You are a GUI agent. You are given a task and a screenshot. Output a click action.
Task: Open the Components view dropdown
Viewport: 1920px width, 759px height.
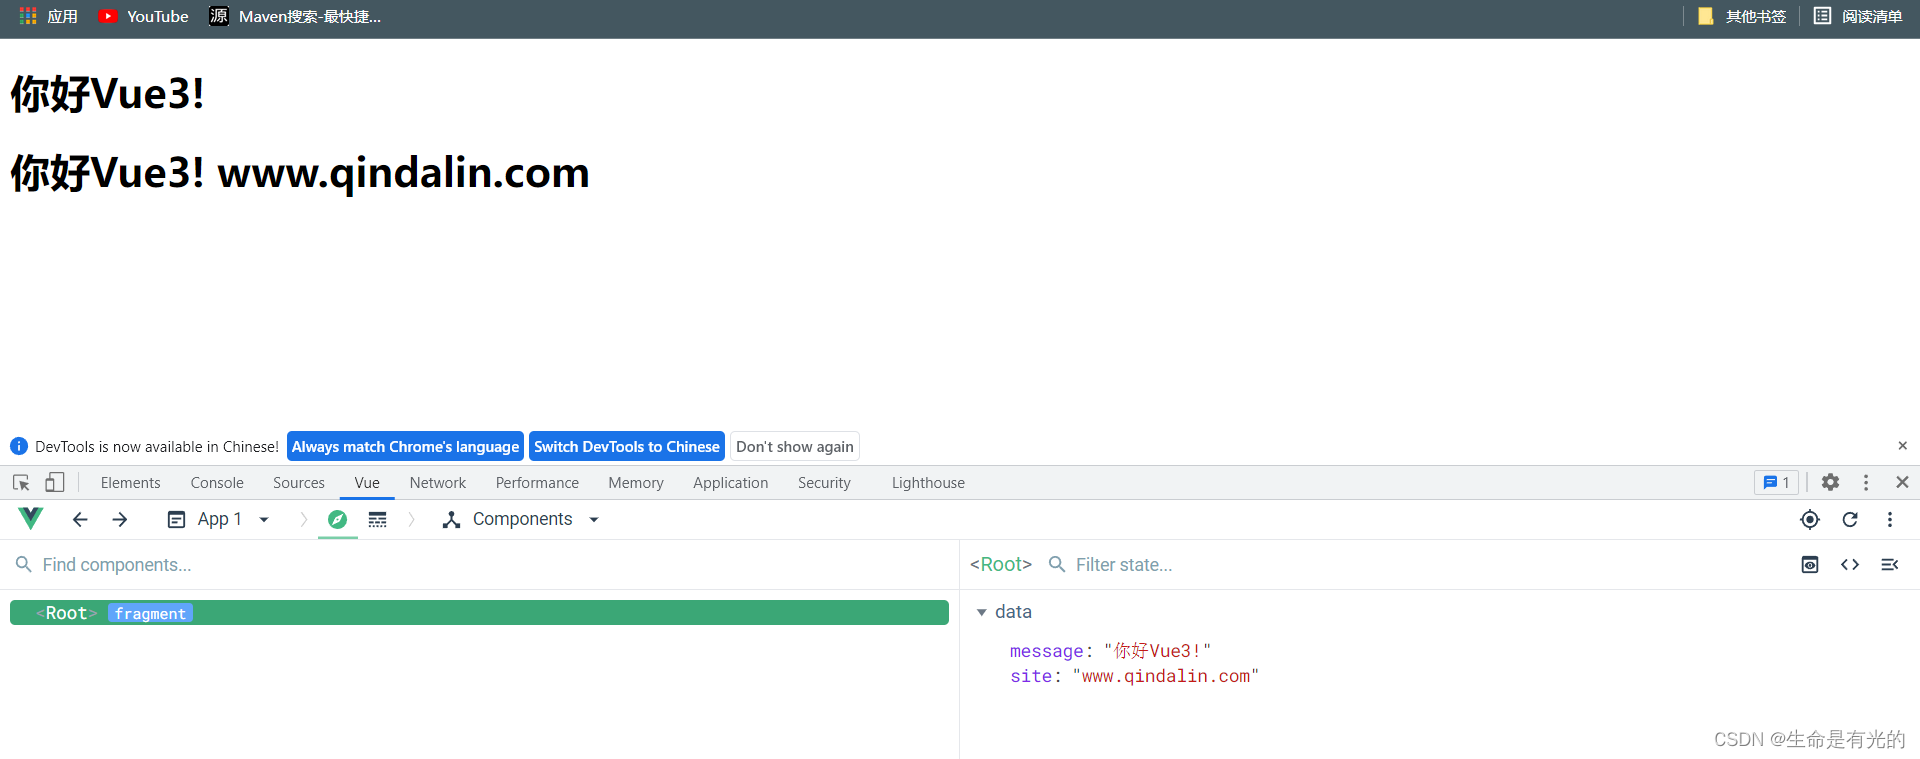521,519
